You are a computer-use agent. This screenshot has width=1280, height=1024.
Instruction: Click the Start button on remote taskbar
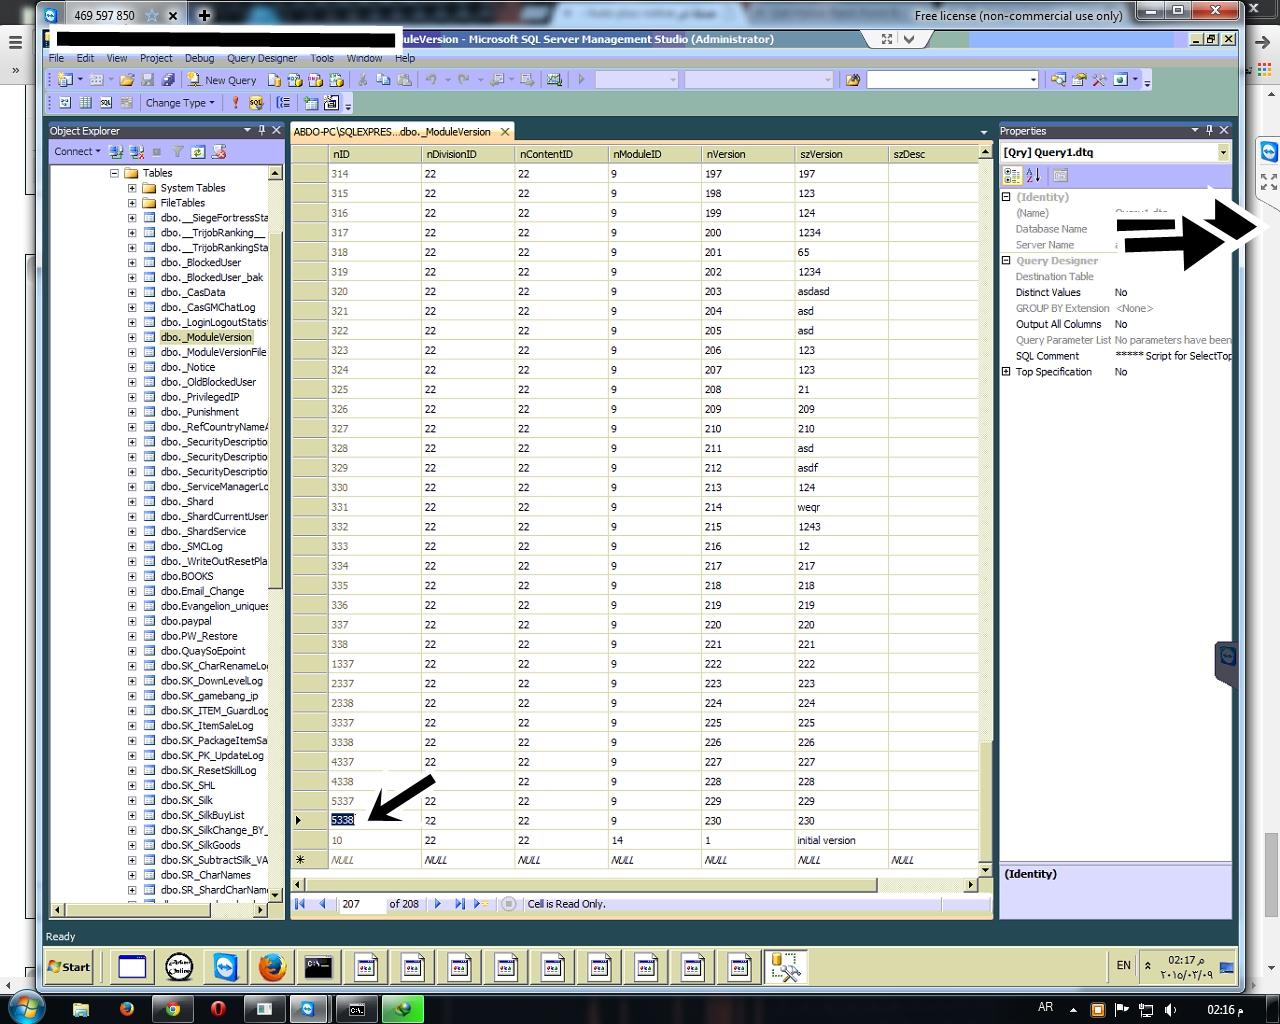(69, 967)
